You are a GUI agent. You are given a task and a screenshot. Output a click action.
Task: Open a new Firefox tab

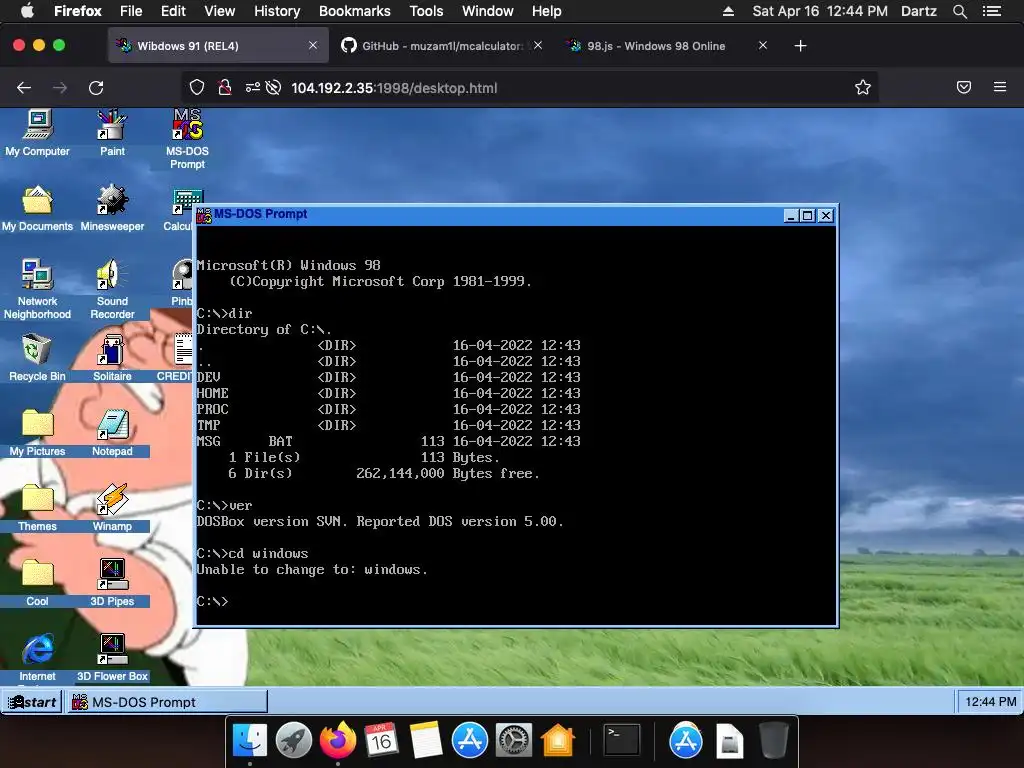coord(800,46)
